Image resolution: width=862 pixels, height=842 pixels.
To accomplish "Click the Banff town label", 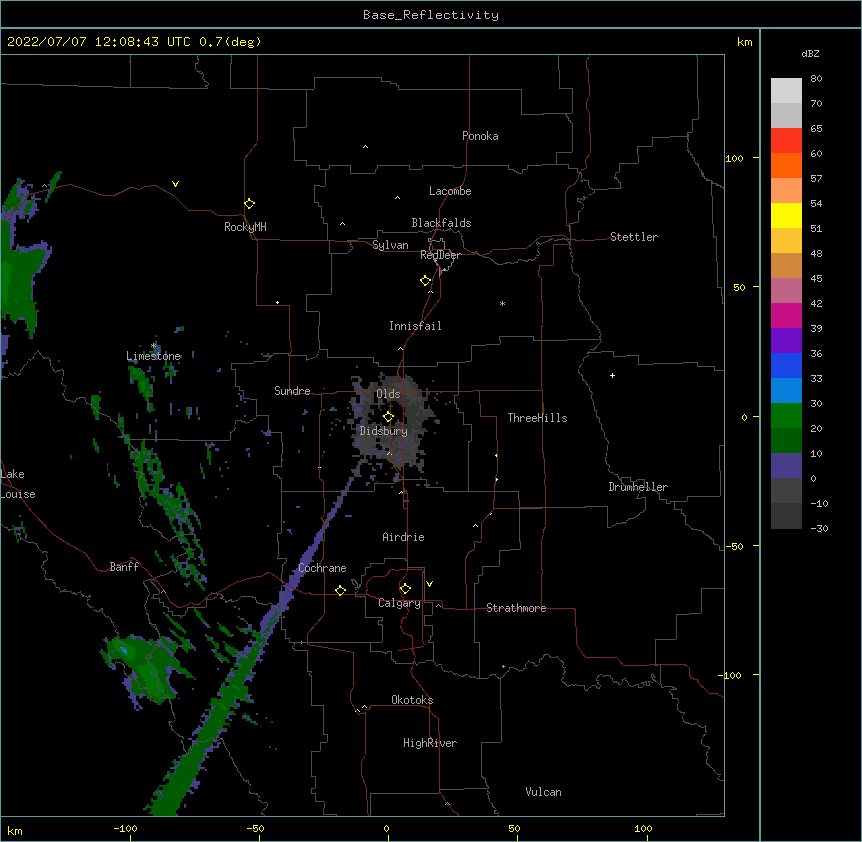I will [x=124, y=567].
